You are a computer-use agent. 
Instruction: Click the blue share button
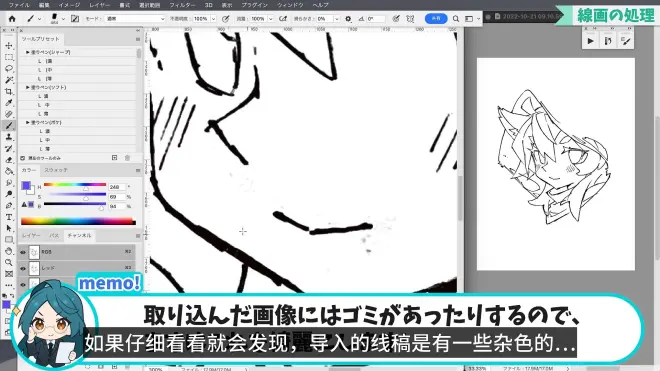(x=436, y=19)
